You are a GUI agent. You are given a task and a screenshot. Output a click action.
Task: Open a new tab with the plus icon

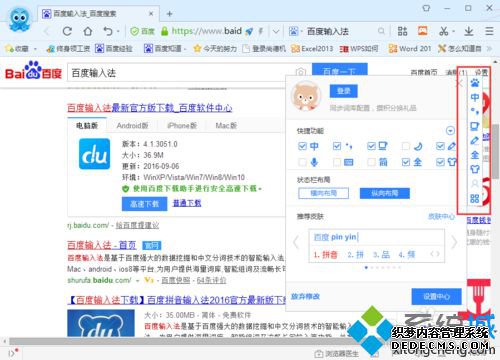(169, 14)
